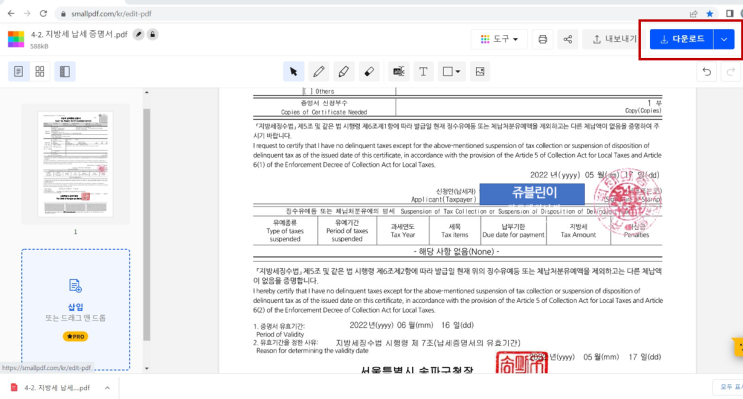Select the insert image tool
This screenshot has height=399, width=743.
480,72
